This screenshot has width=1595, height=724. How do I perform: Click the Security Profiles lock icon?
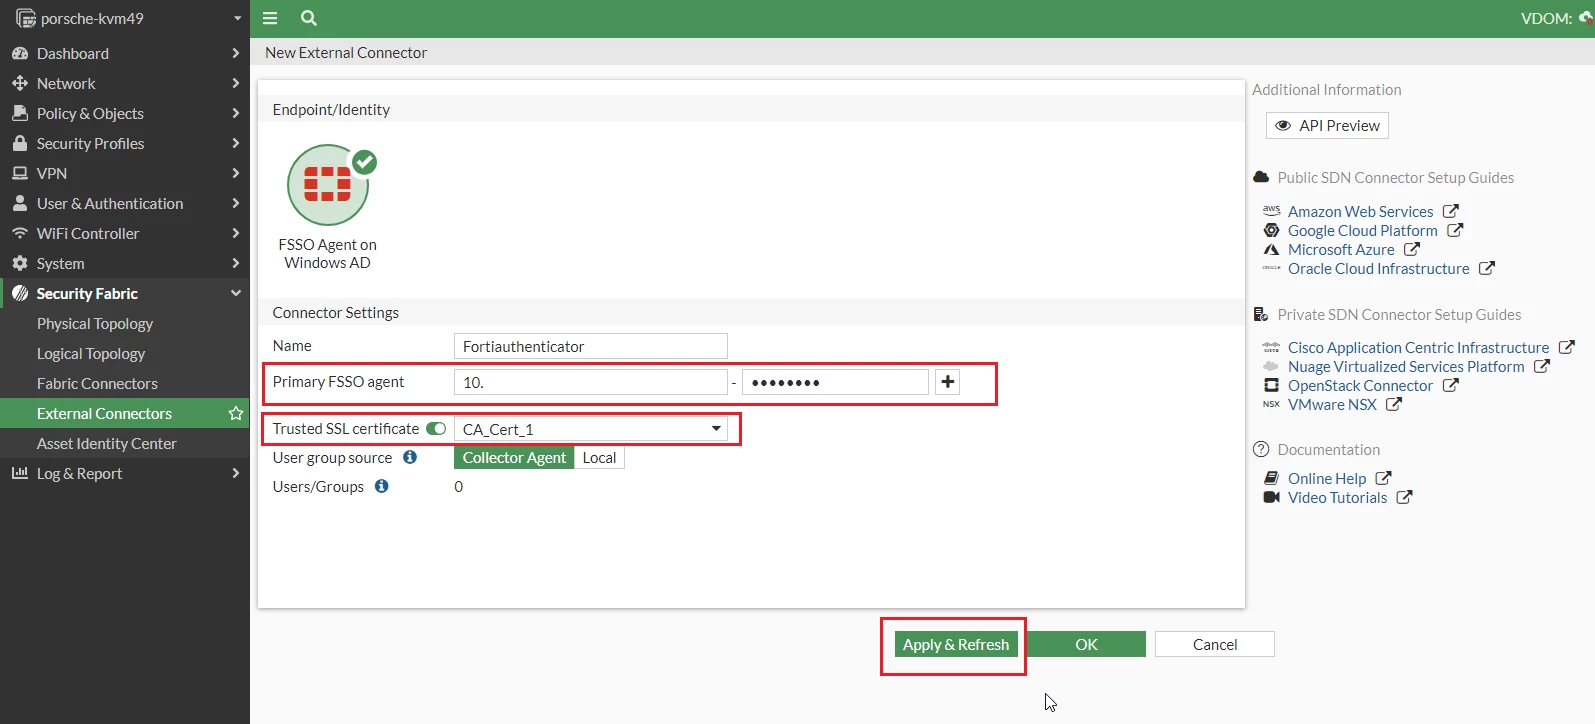(20, 143)
